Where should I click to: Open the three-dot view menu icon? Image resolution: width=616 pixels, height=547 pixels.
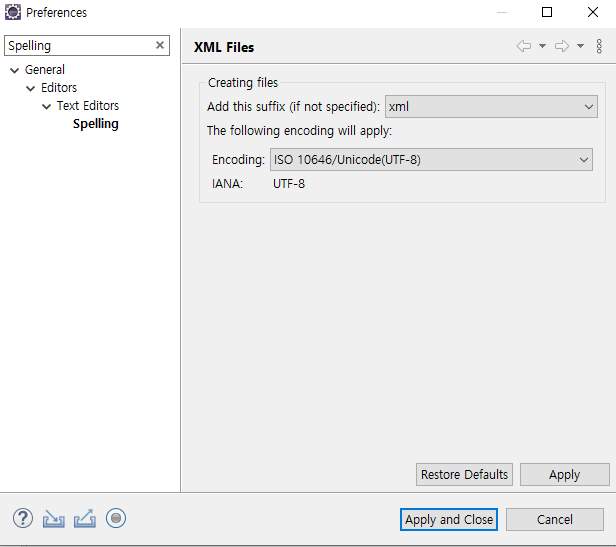599,46
